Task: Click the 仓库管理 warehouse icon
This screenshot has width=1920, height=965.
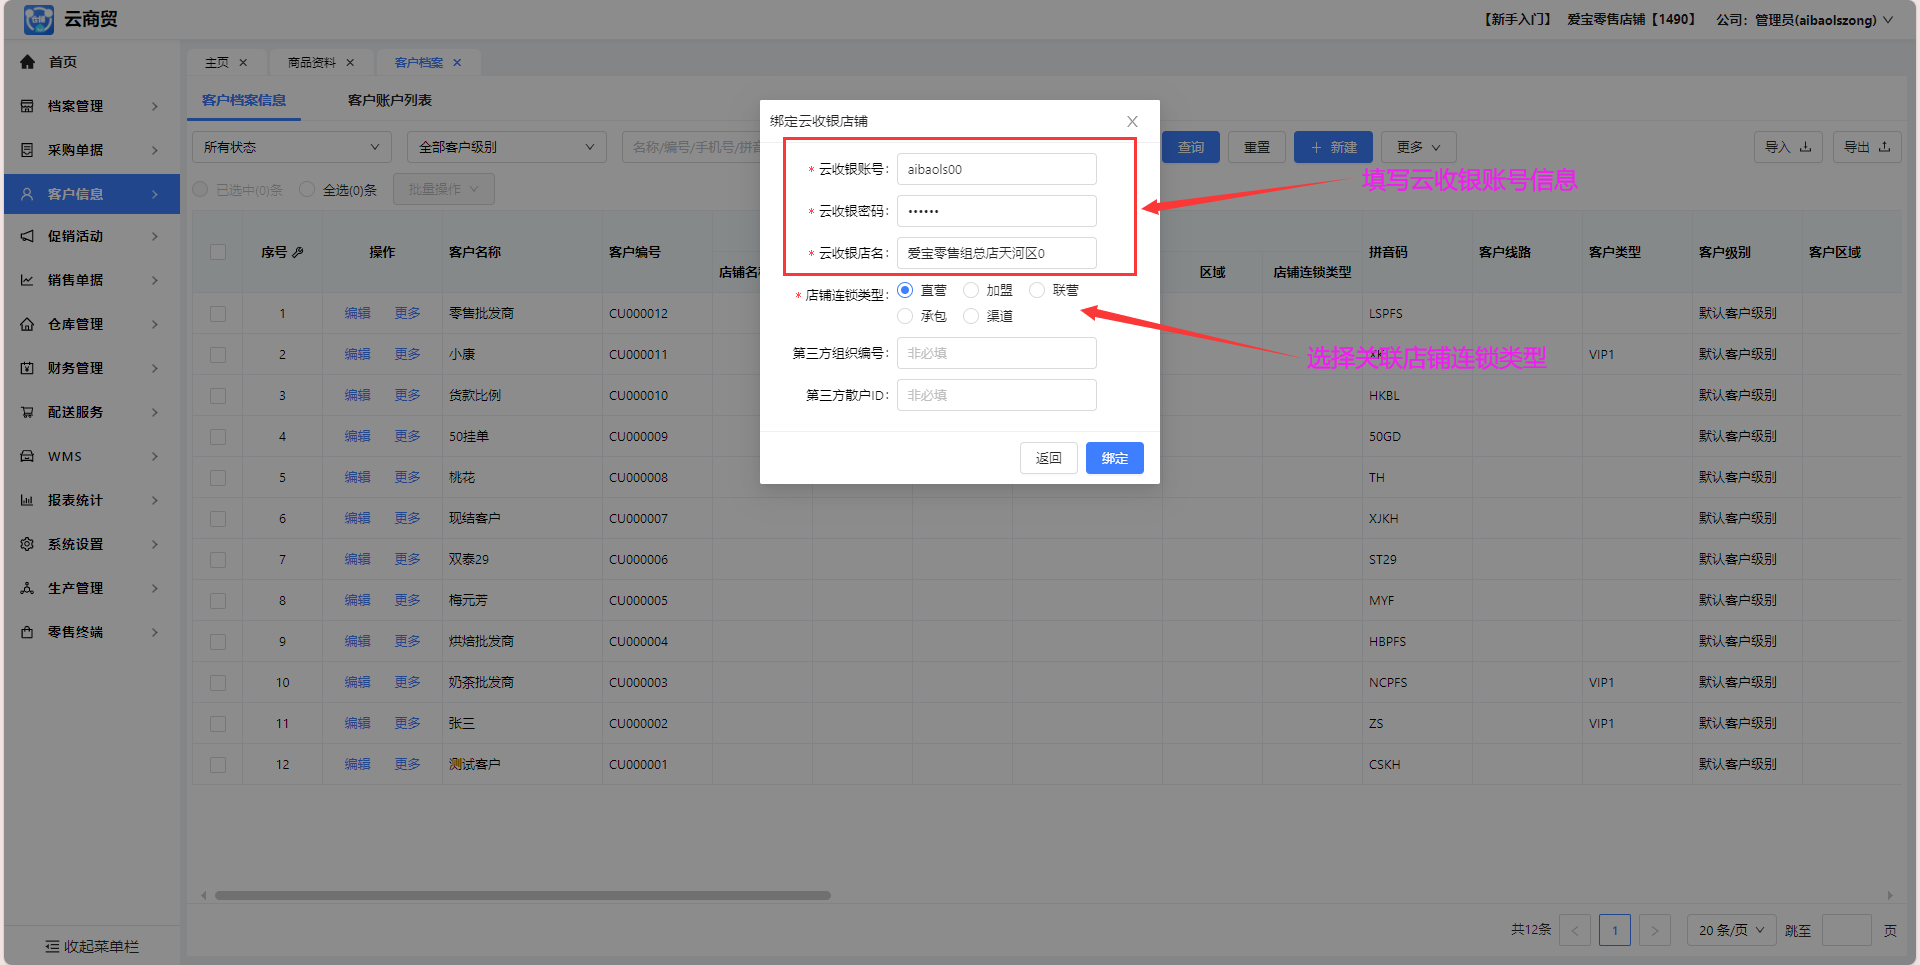Action: pos(27,324)
